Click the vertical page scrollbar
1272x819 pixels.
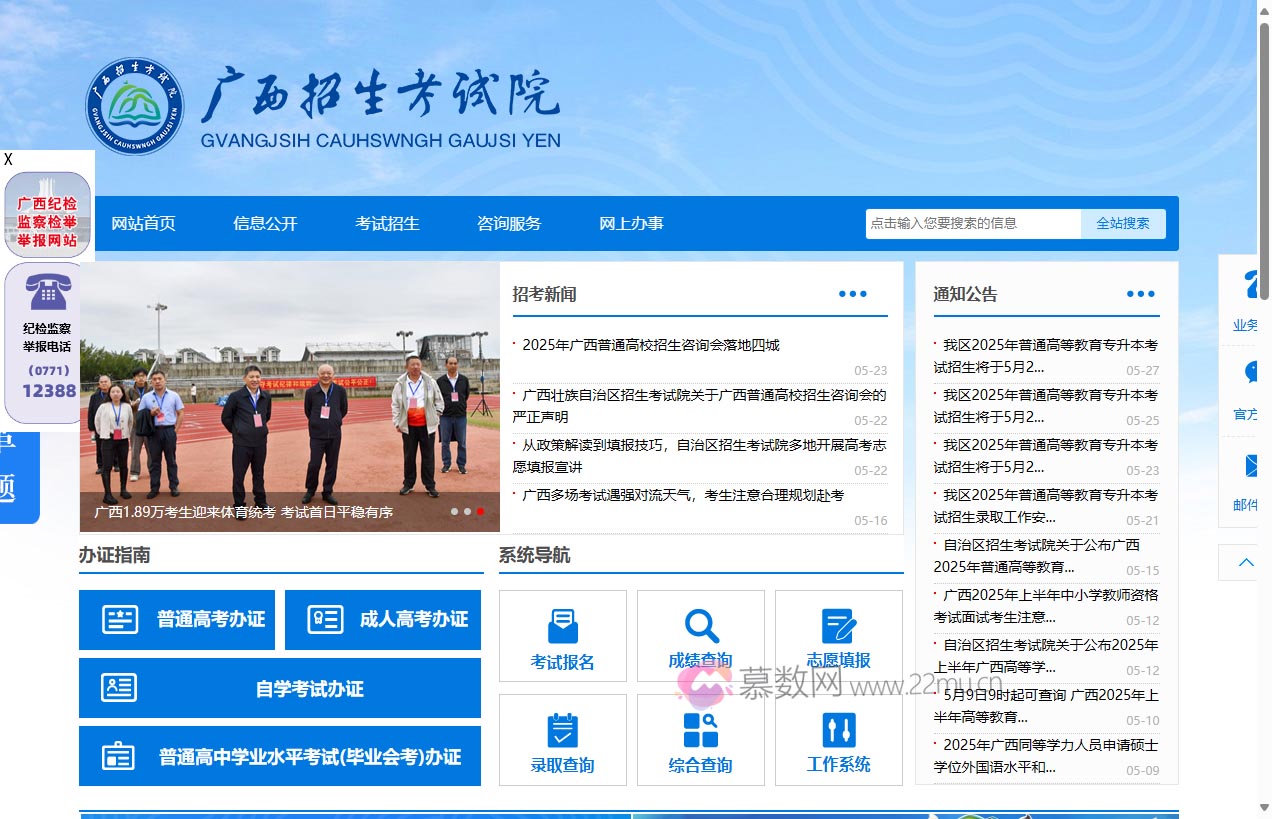[x=1264, y=300]
